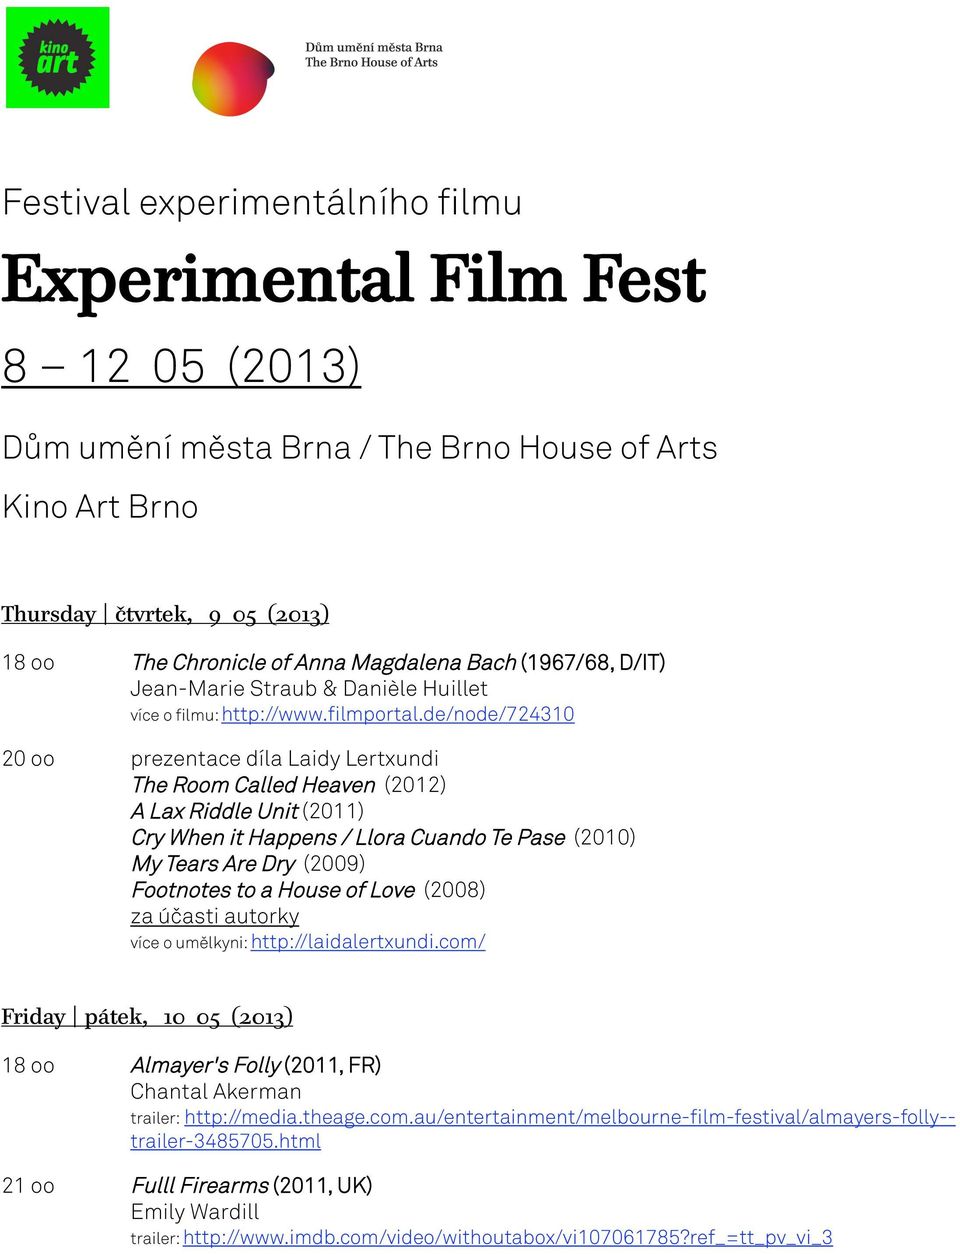This screenshot has height=1254, width=960.
Task: Click the Thursday čtvrtek date heading
Action: [x=165, y=614]
